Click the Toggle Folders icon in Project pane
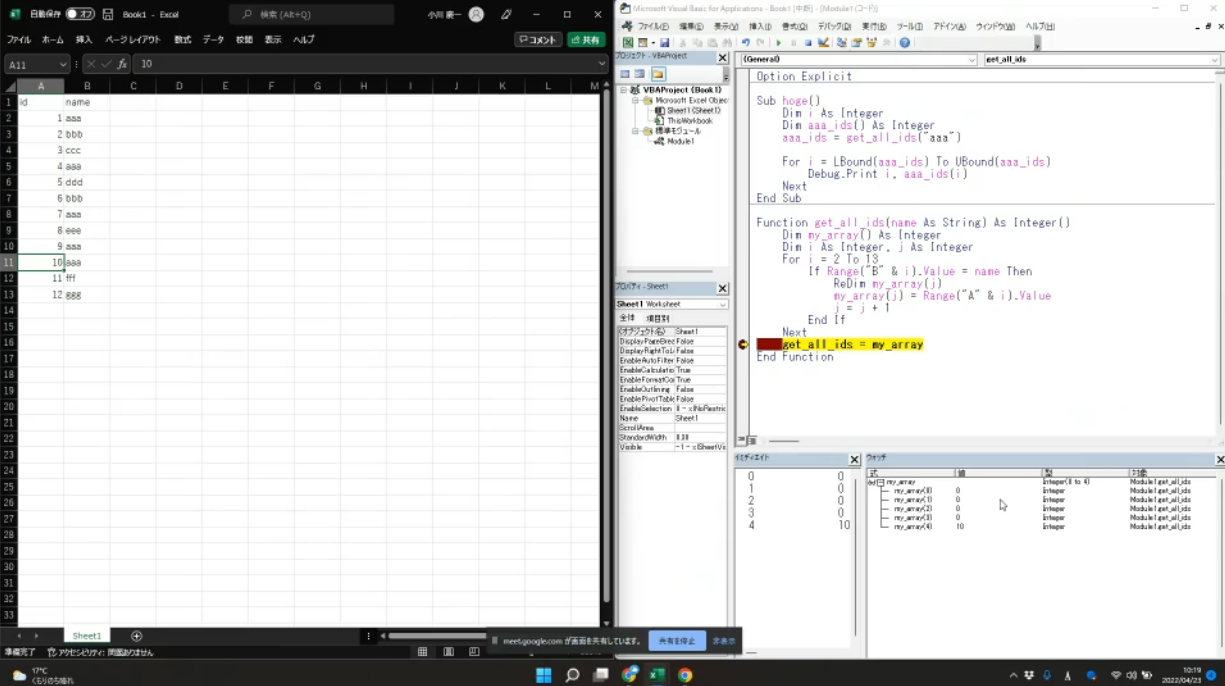Image resolution: width=1225 pixels, height=686 pixels. tap(658, 74)
